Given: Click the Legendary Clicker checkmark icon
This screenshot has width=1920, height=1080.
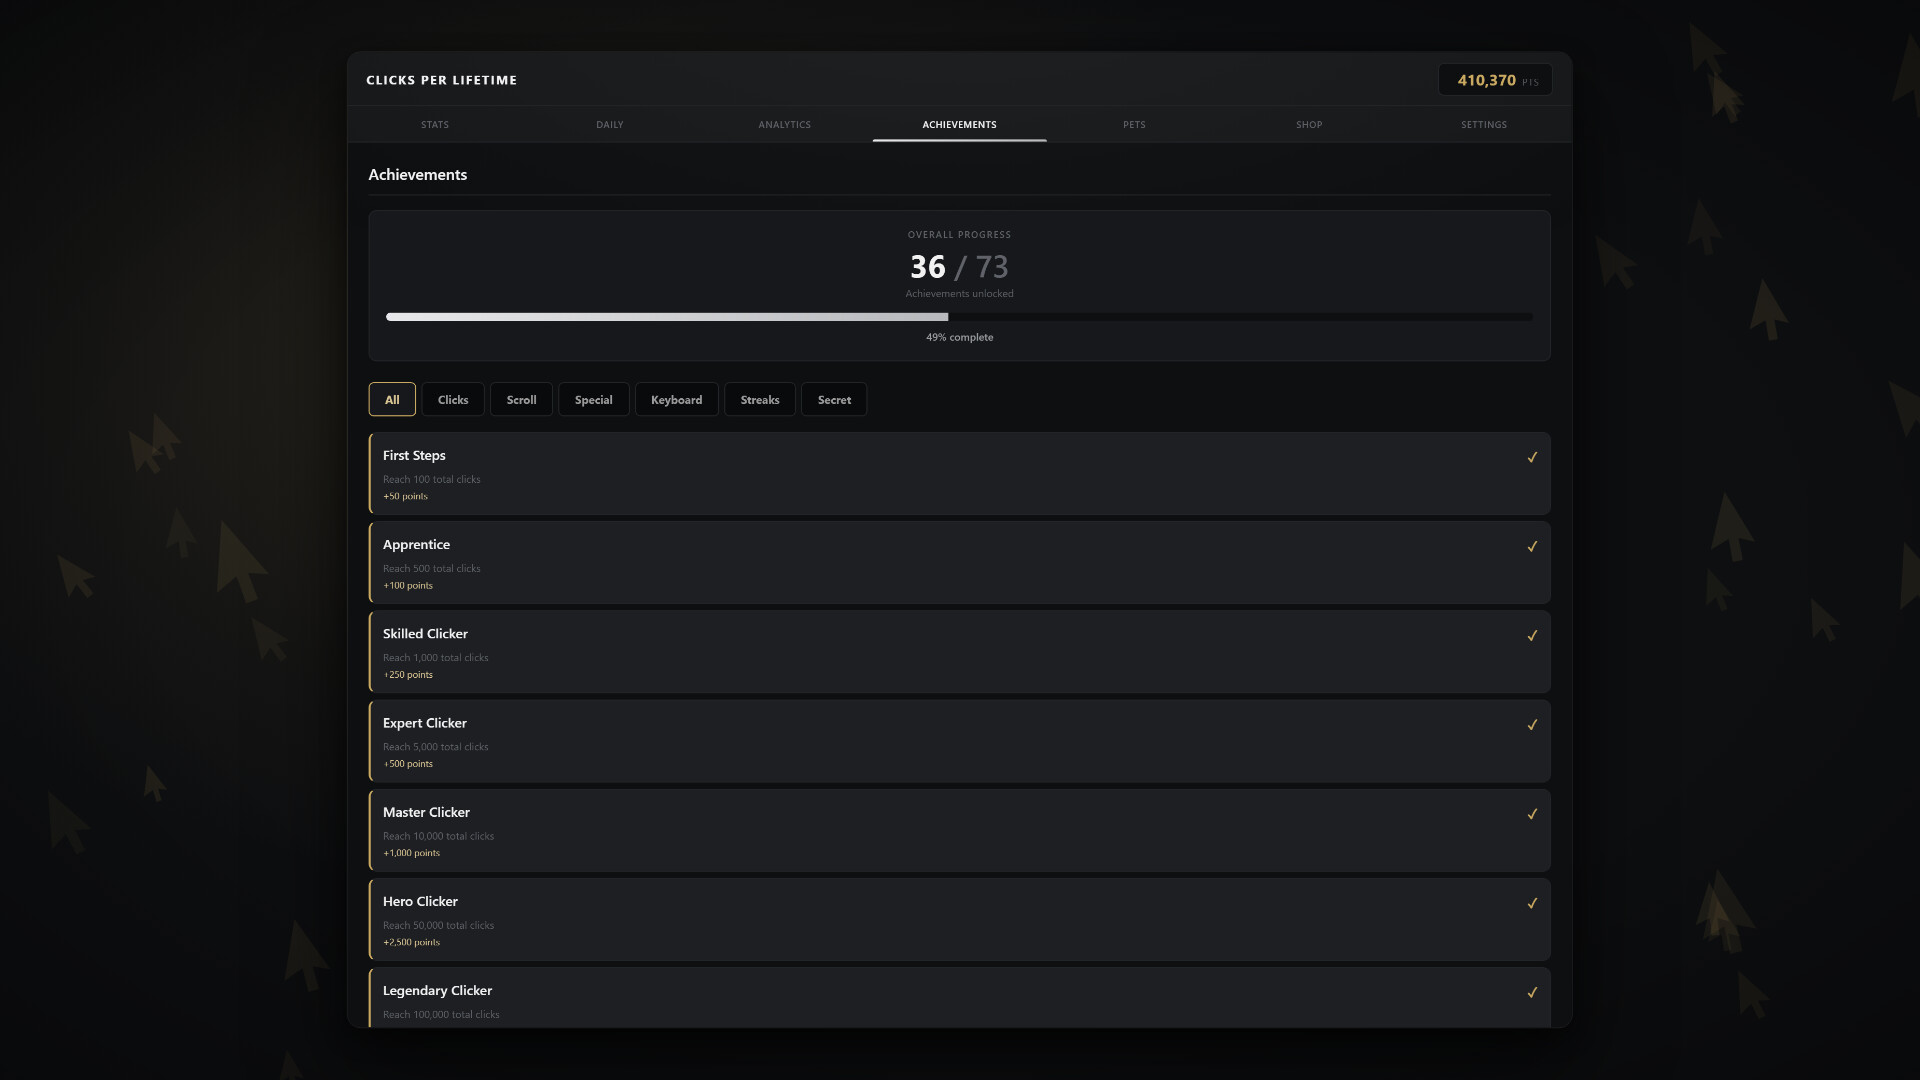Looking at the screenshot, I should coord(1532,992).
